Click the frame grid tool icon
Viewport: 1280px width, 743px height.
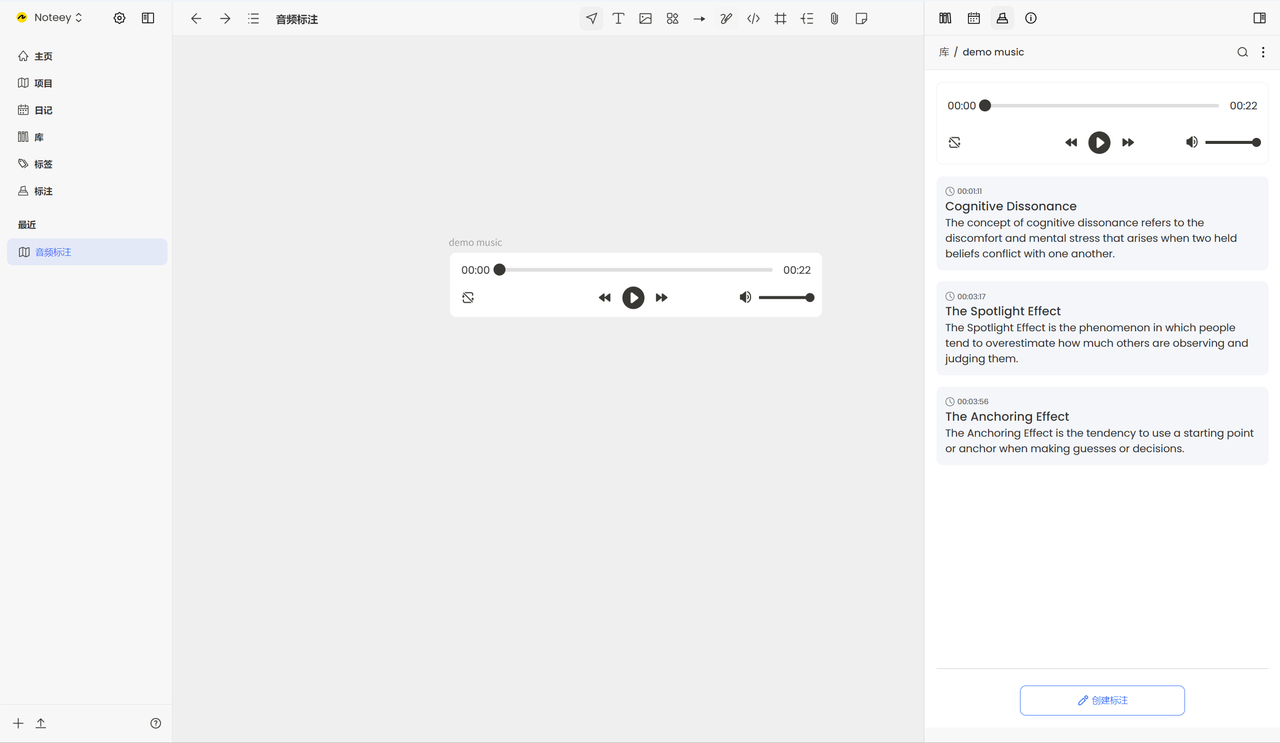point(780,18)
